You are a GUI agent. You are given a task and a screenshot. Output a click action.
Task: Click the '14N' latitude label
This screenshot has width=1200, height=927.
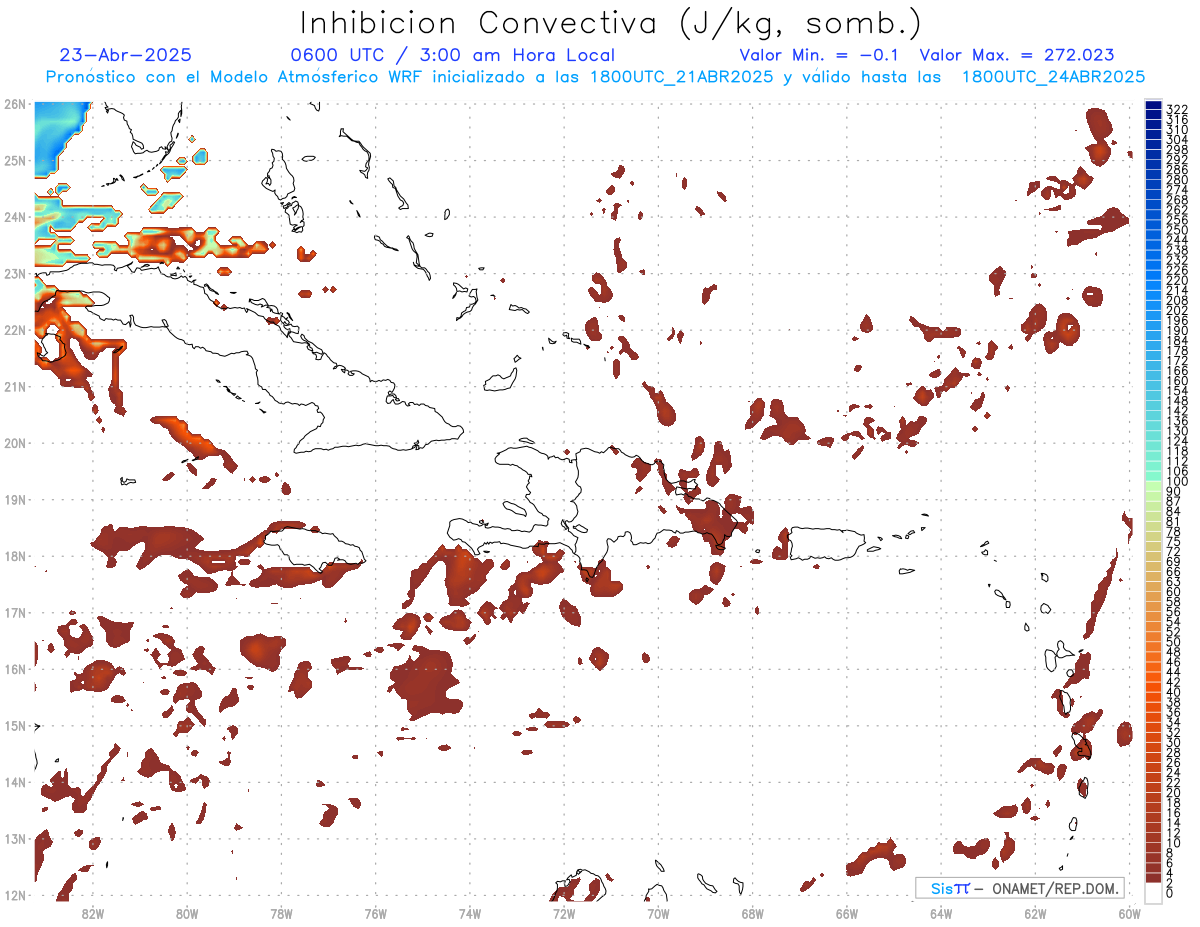coord(15,782)
